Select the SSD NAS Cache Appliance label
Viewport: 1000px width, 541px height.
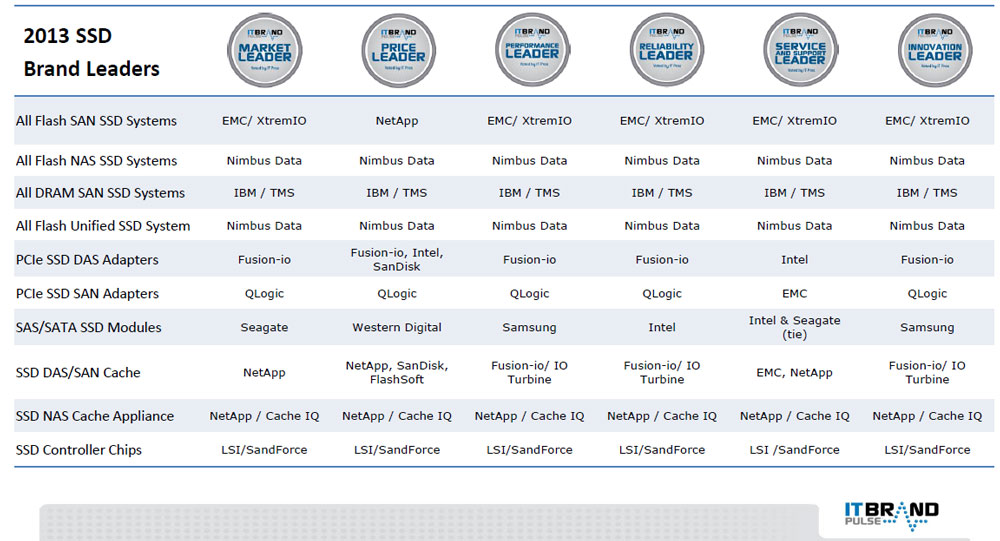click(x=95, y=416)
